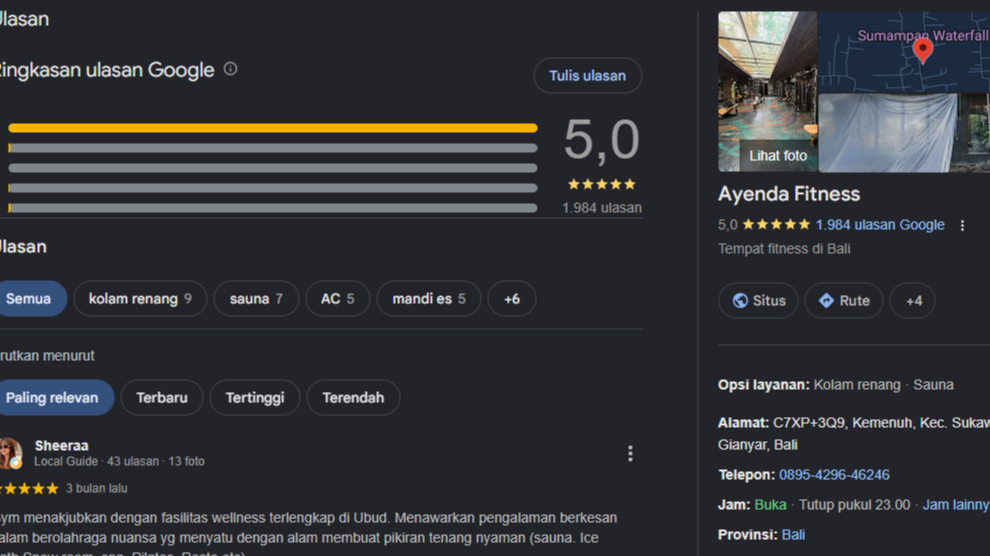990x556 pixels.
Task: Click the stars under the big 5,0
Action: coord(601,184)
